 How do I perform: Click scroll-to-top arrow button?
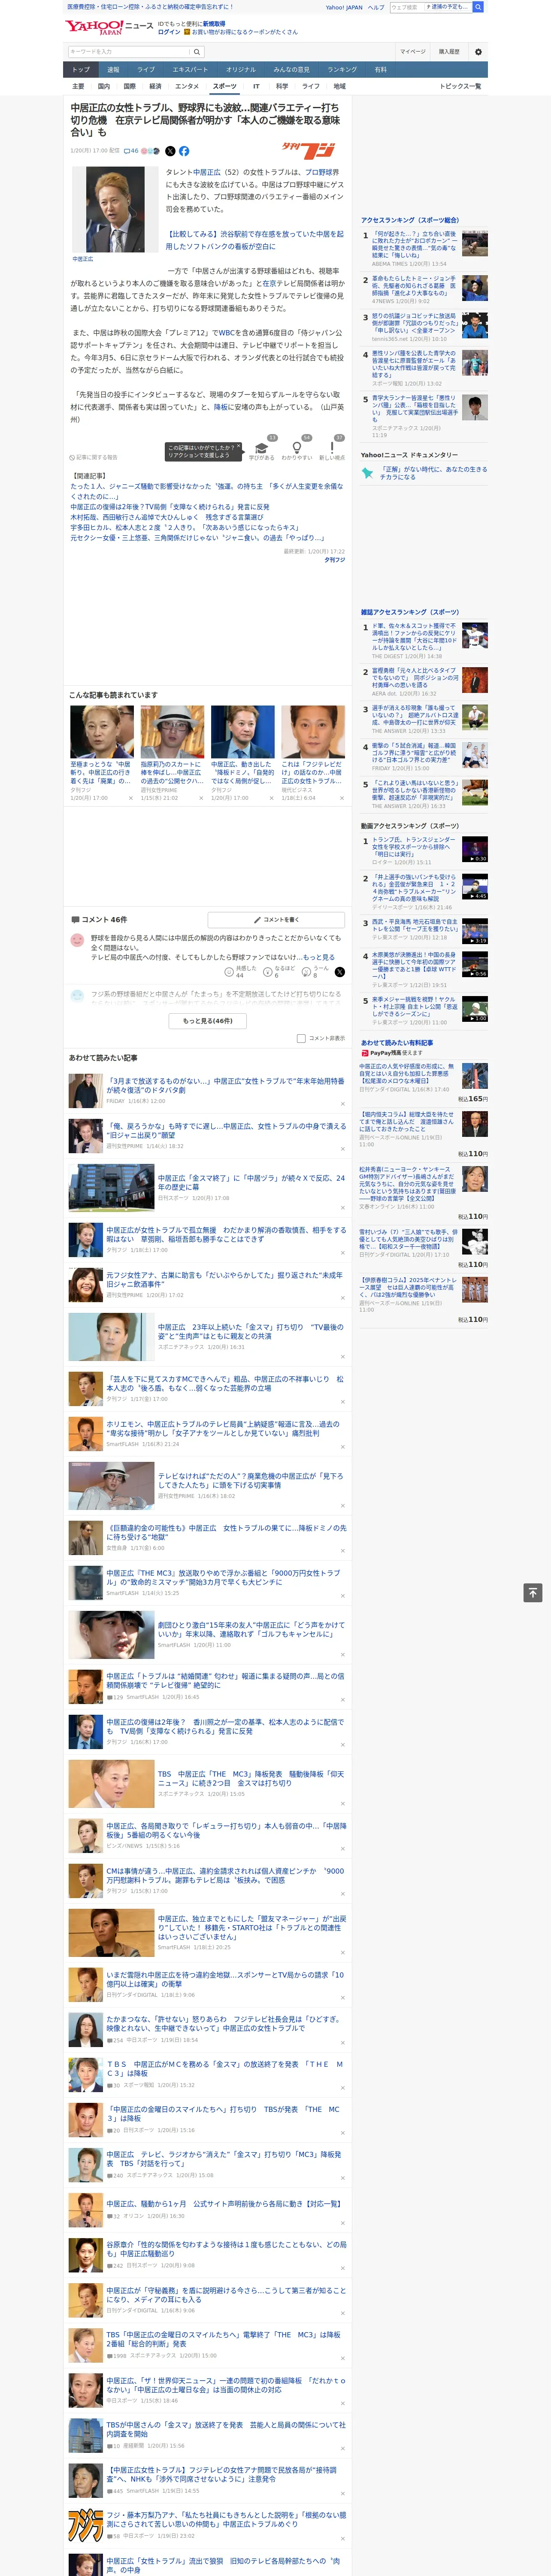533,1593
